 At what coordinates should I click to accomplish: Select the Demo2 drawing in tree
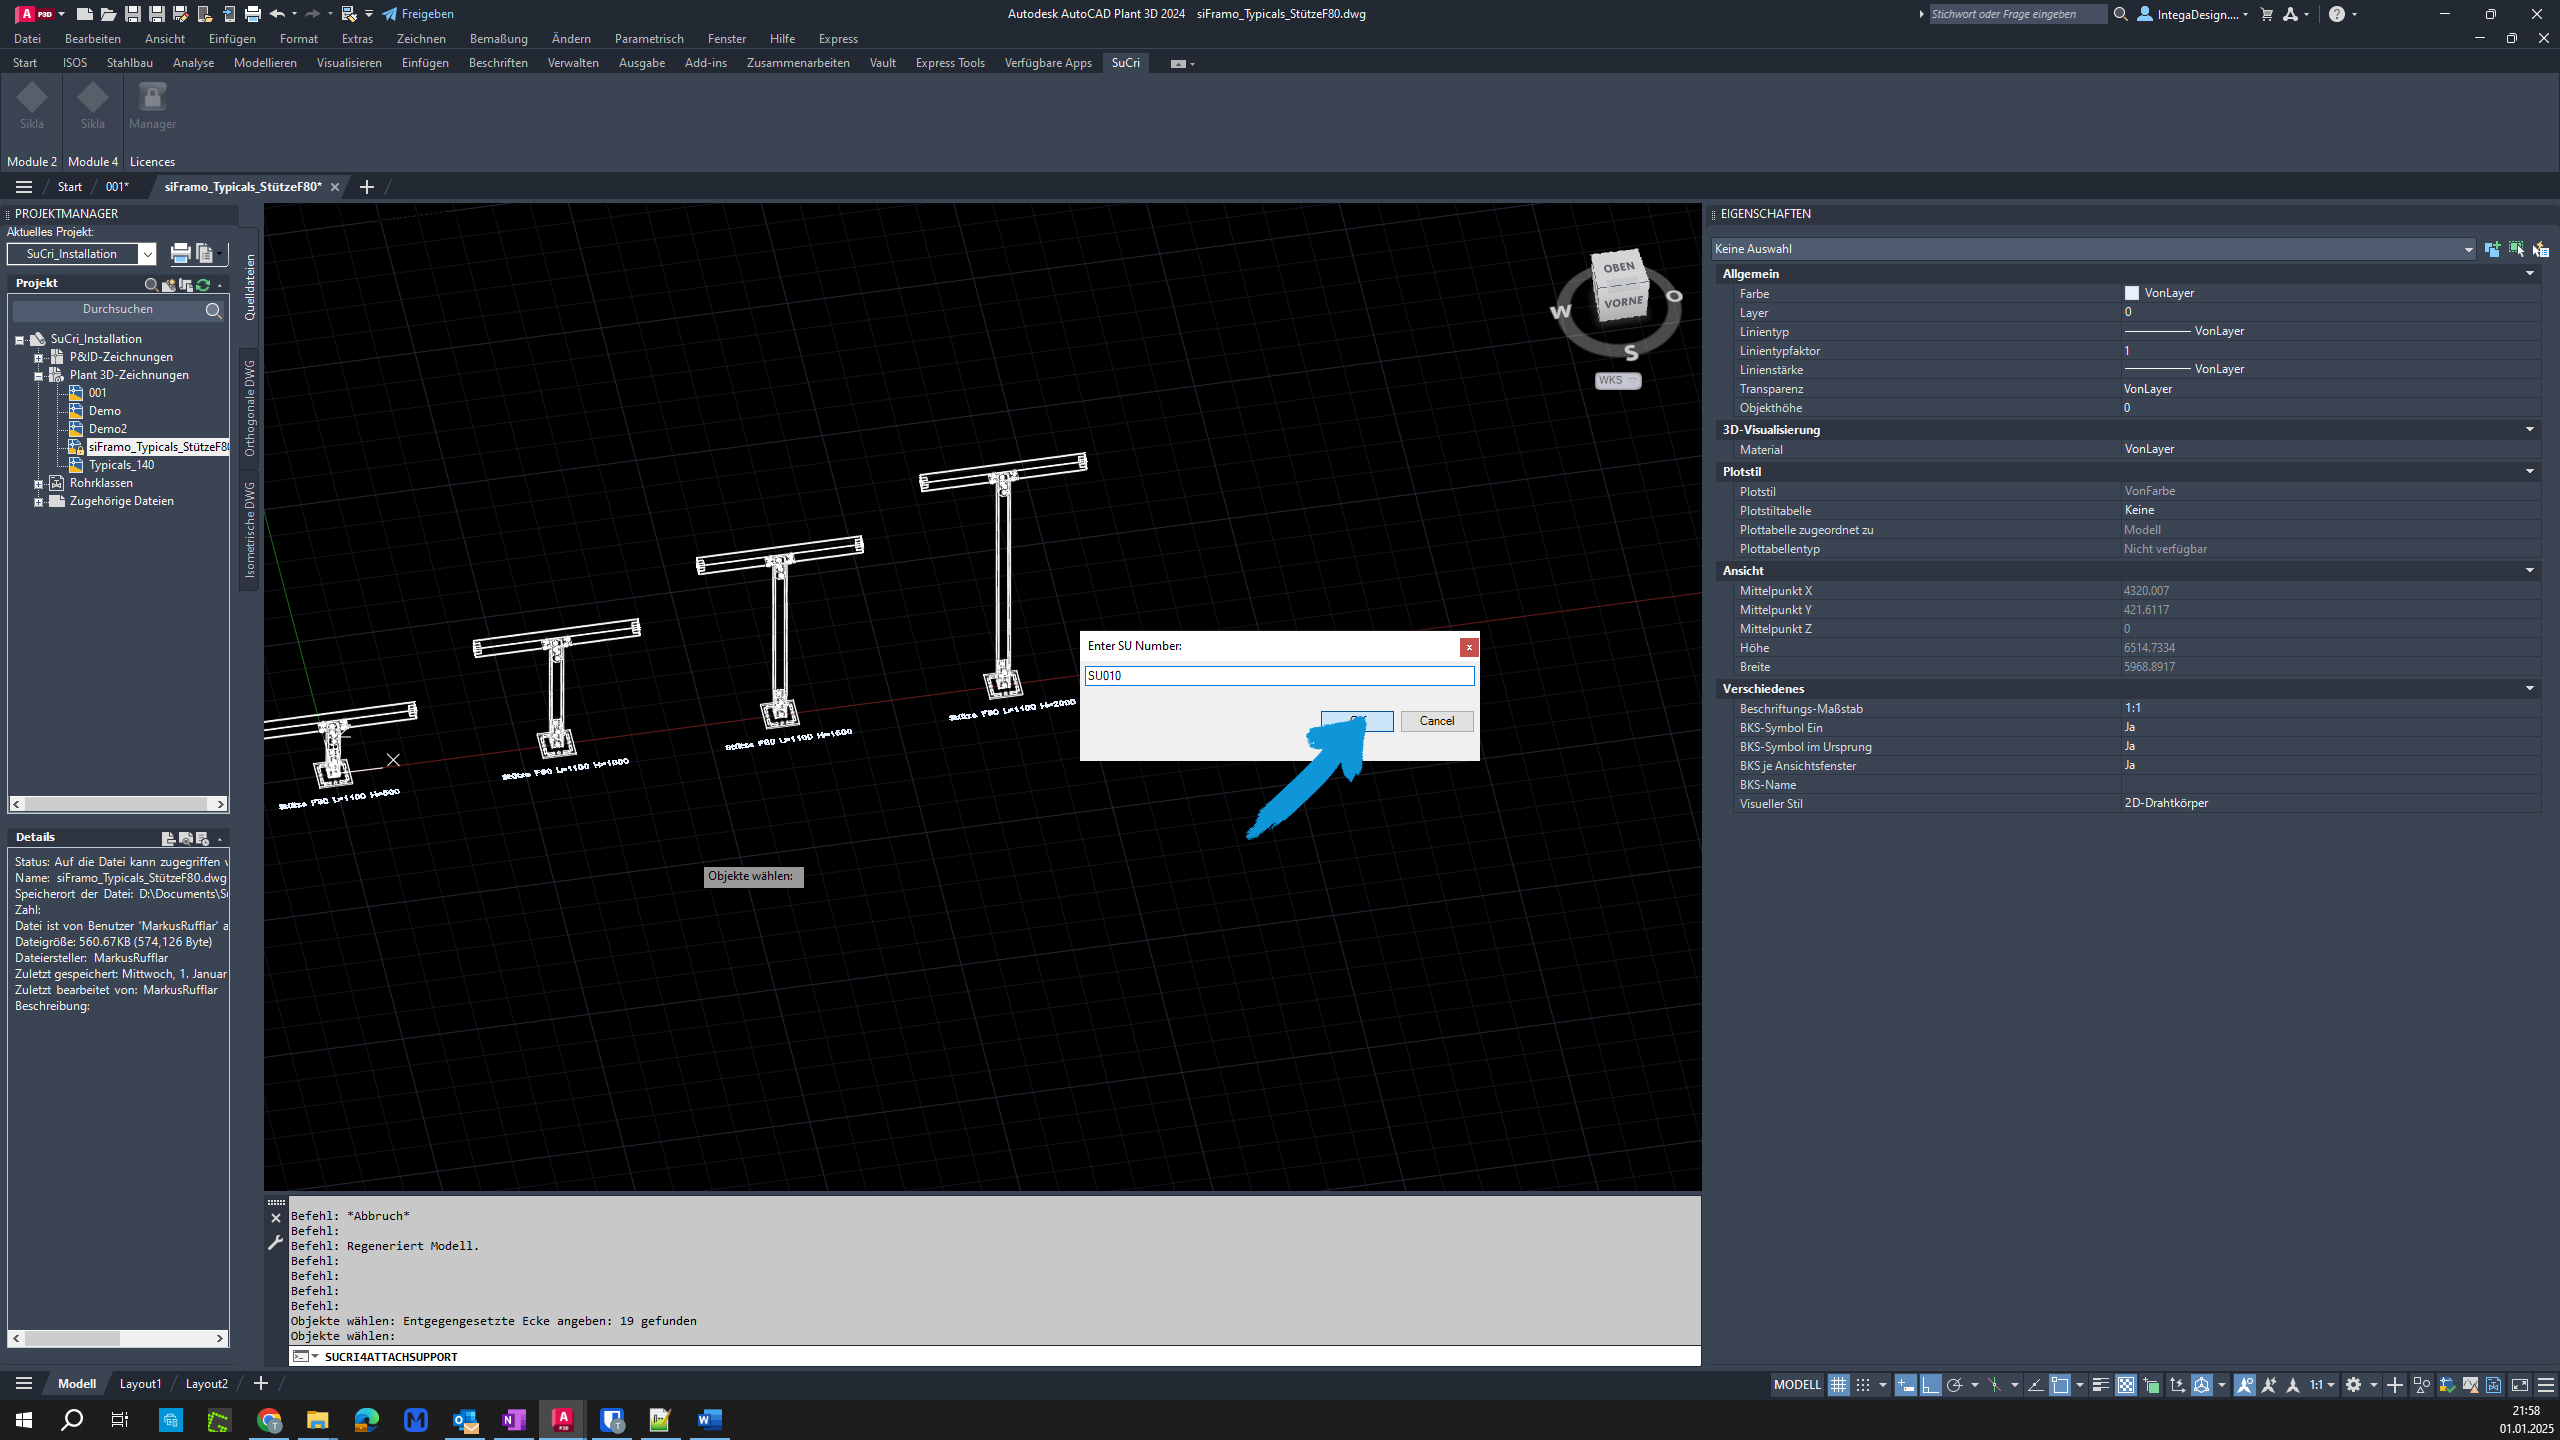[107, 429]
